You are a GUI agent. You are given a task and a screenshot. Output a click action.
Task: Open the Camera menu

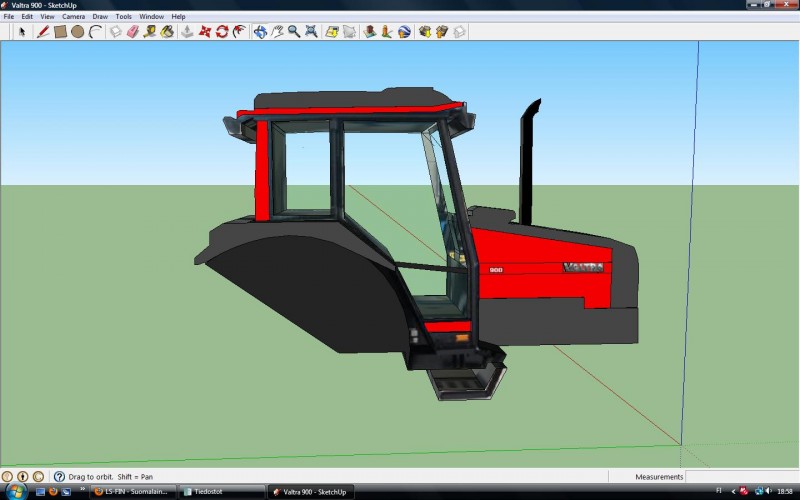pos(73,16)
